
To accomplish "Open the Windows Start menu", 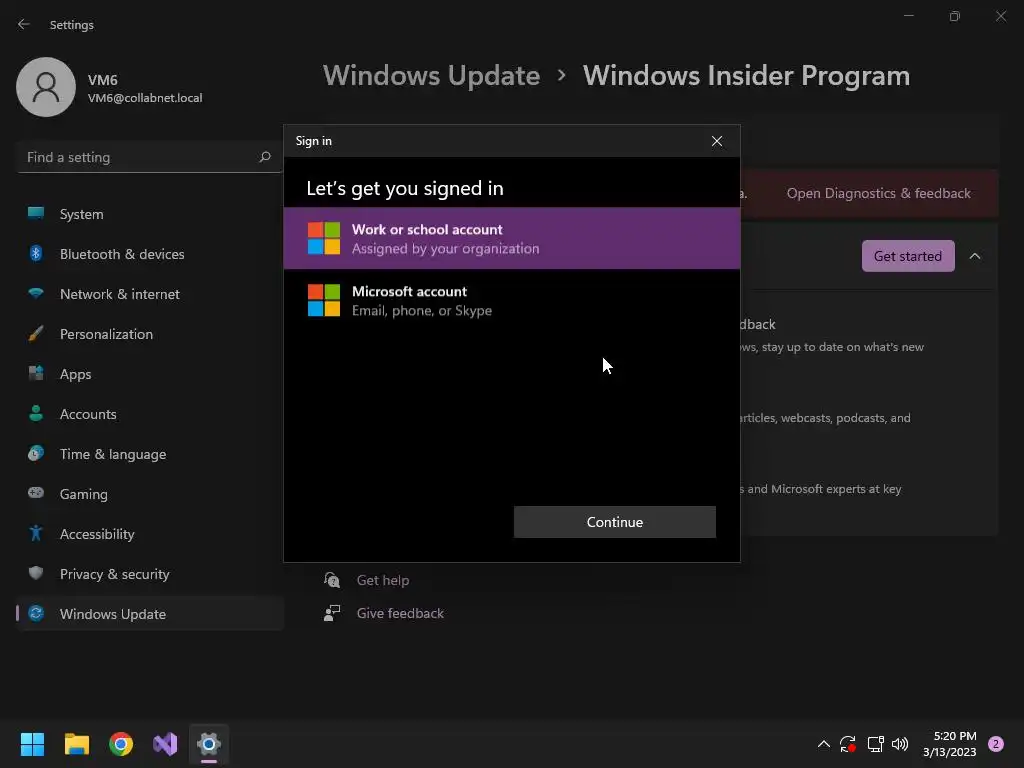I will [32, 744].
